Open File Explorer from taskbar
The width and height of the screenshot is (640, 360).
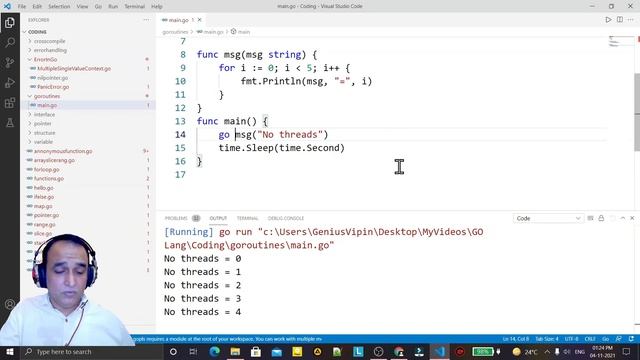point(235,351)
